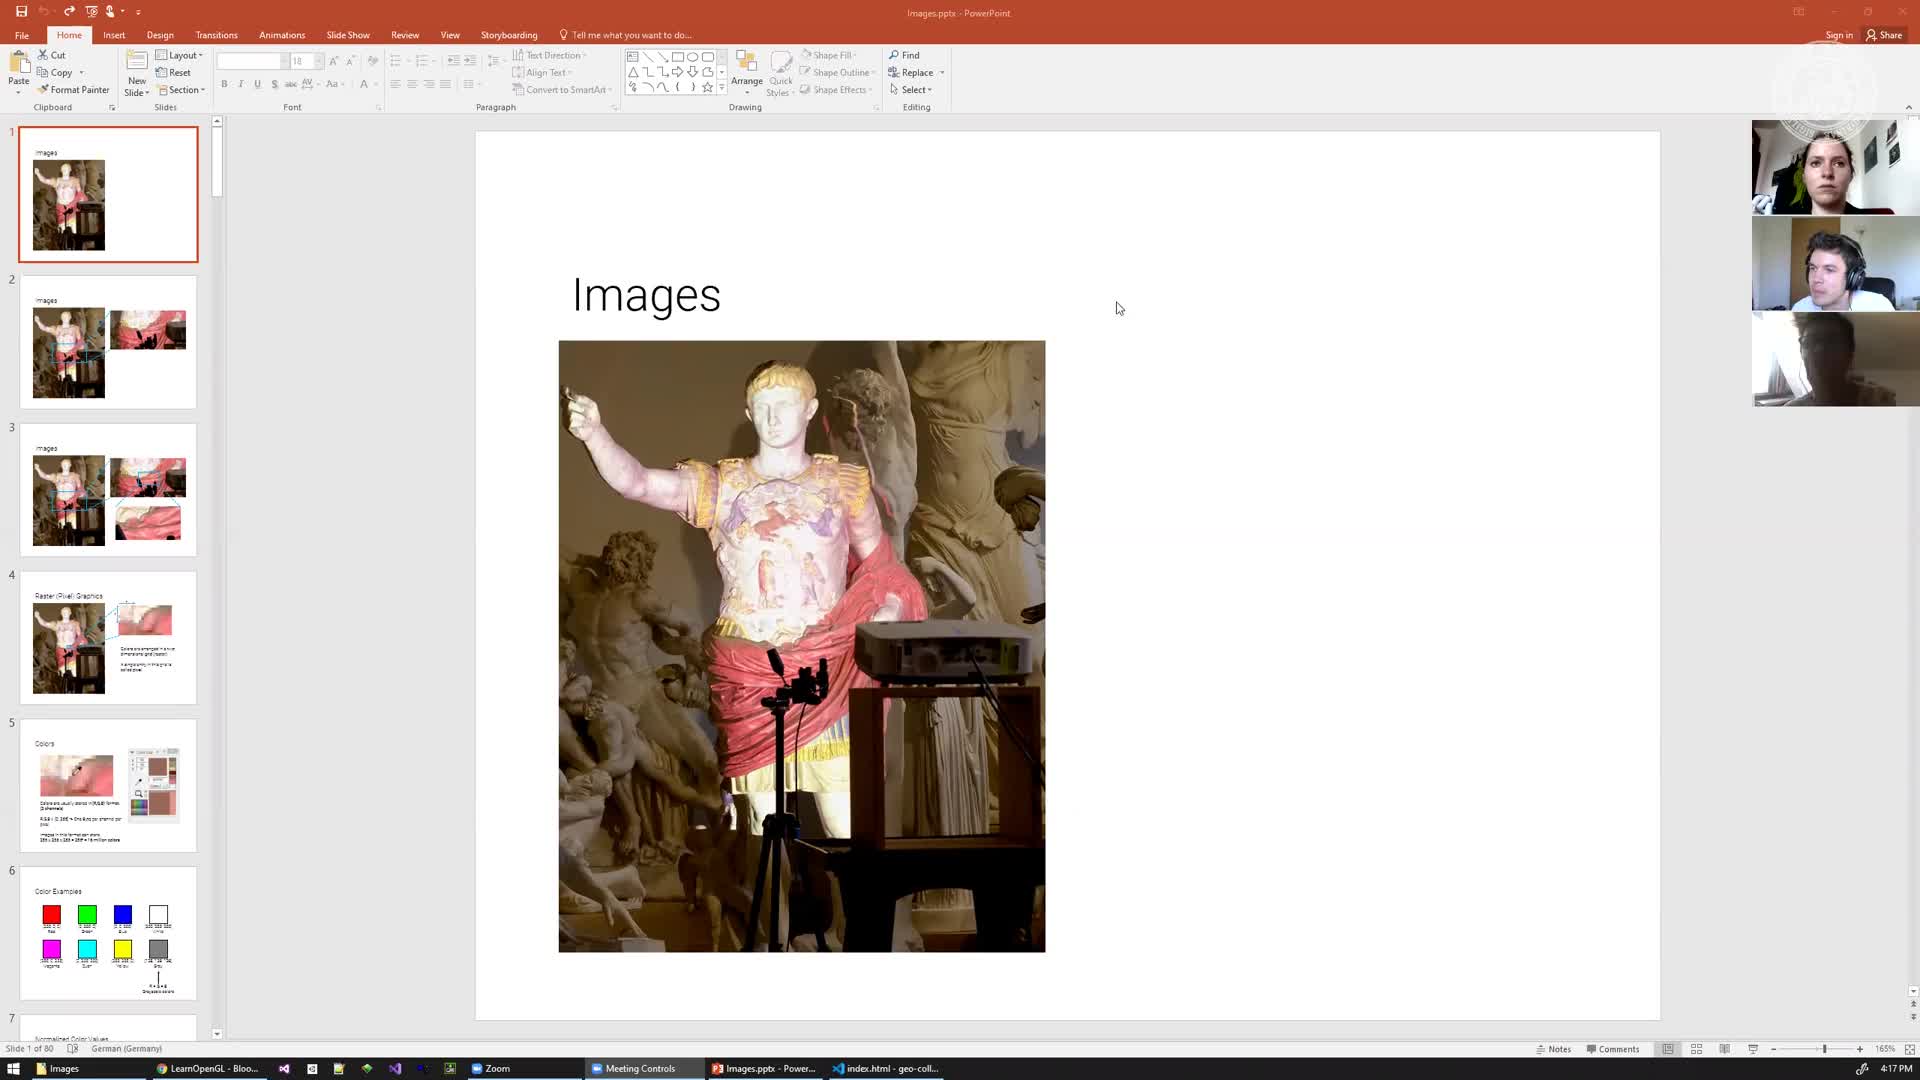Open Reading View from status bar

click(x=1724, y=1049)
